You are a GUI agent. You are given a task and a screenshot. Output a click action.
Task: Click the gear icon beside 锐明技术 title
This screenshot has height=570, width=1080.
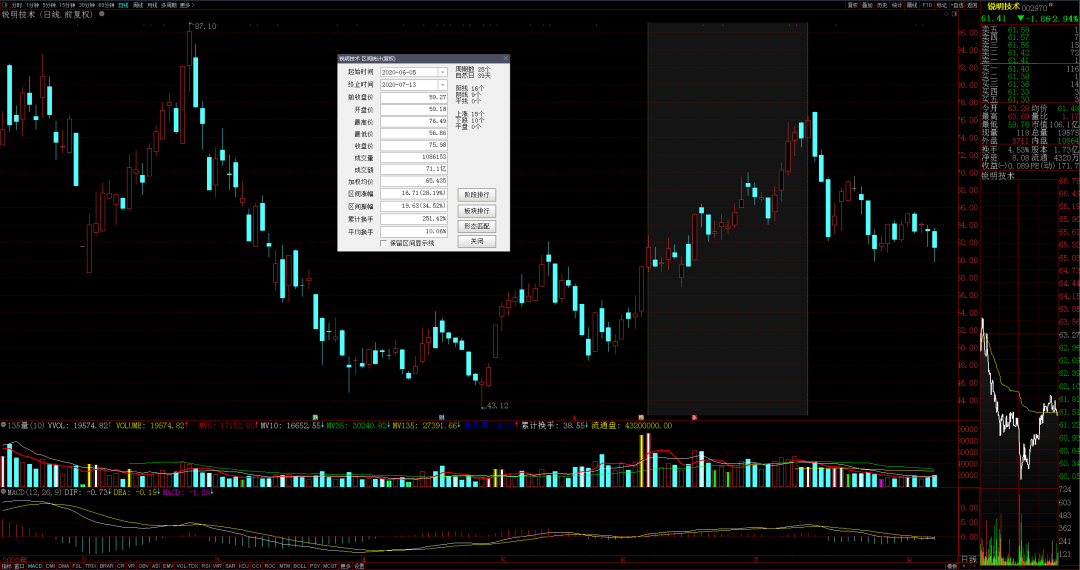coord(101,13)
